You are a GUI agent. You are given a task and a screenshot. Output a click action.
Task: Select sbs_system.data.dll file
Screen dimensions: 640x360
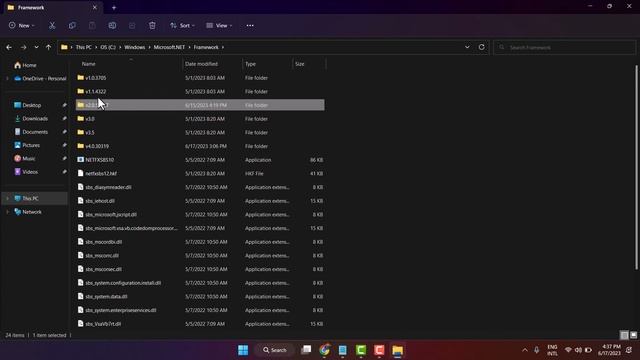point(200,296)
